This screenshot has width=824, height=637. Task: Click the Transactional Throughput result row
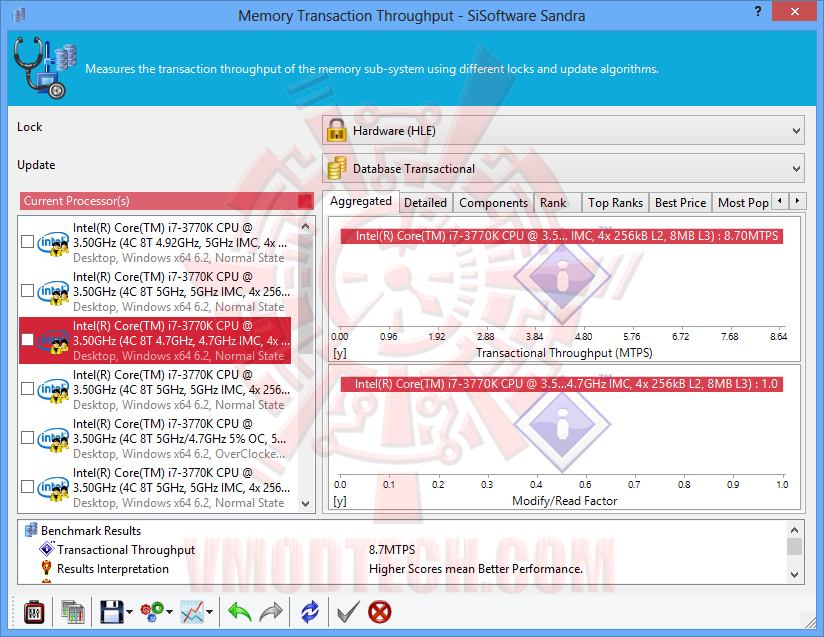click(x=403, y=549)
